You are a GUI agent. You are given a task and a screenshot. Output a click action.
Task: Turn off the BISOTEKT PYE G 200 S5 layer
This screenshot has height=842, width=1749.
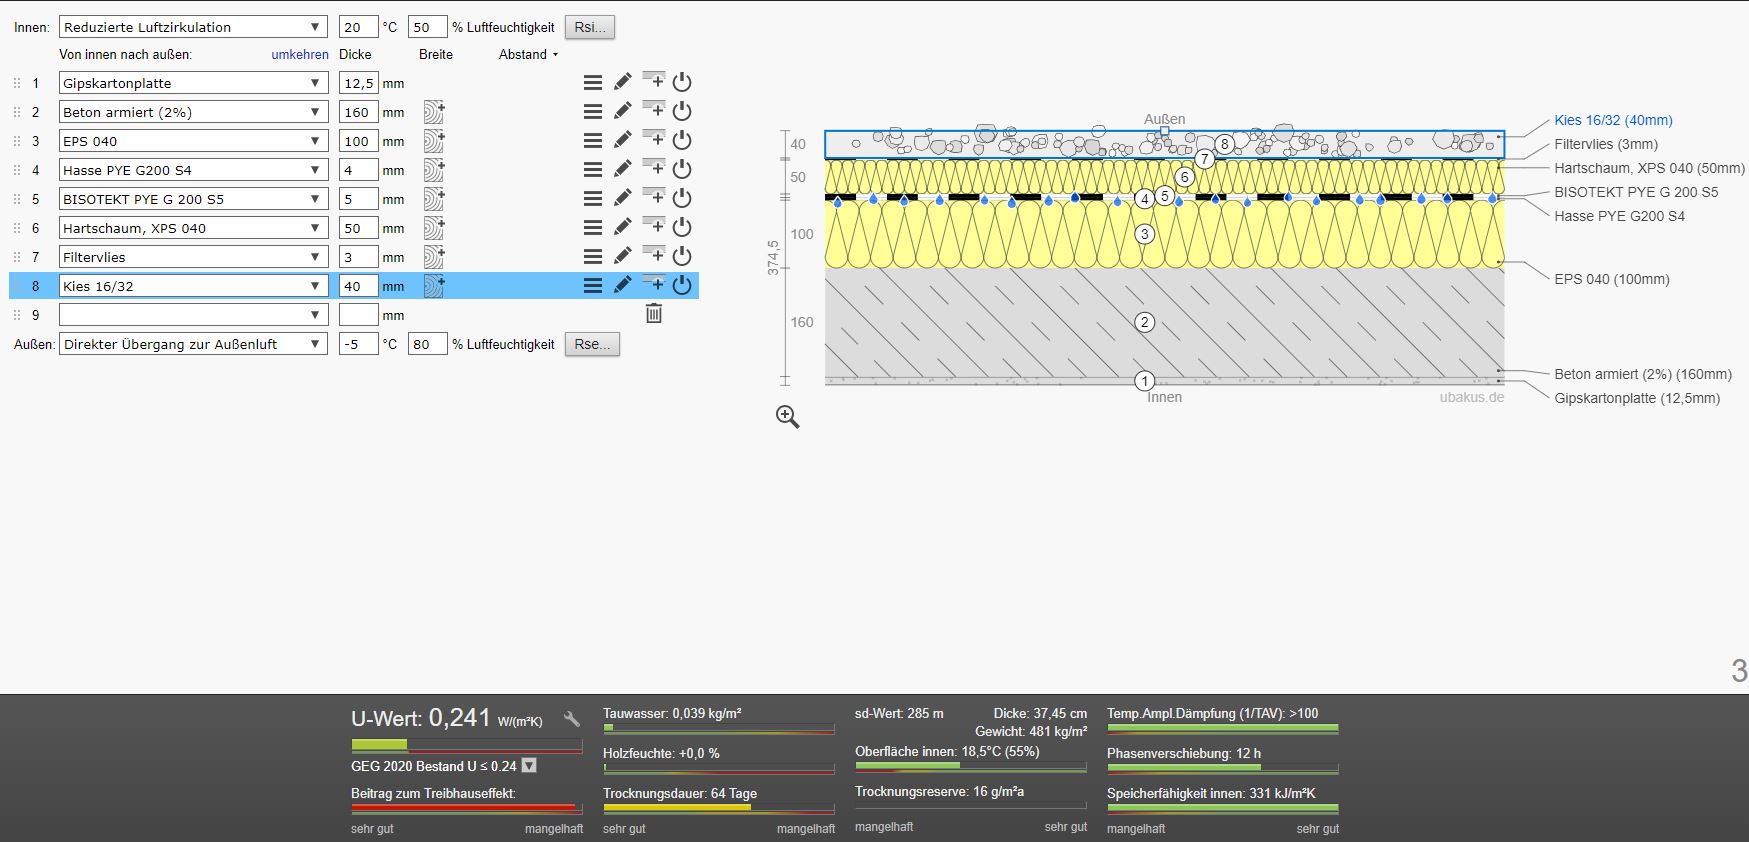pyautogui.click(x=682, y=199)
